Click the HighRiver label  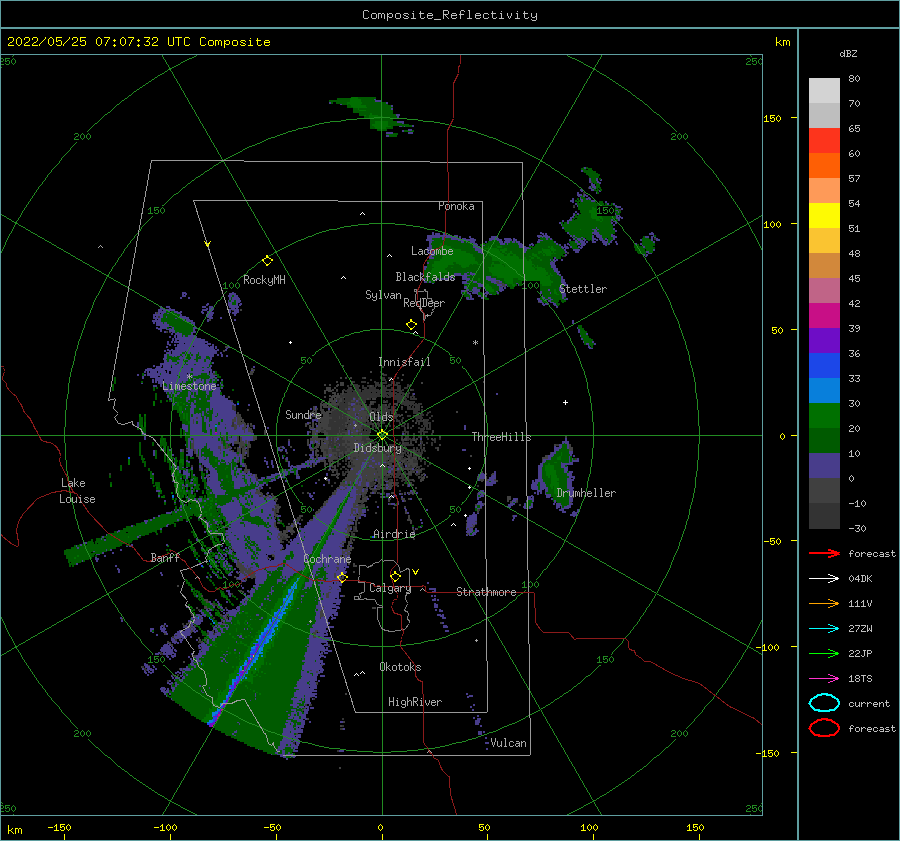tap(415, 702)
